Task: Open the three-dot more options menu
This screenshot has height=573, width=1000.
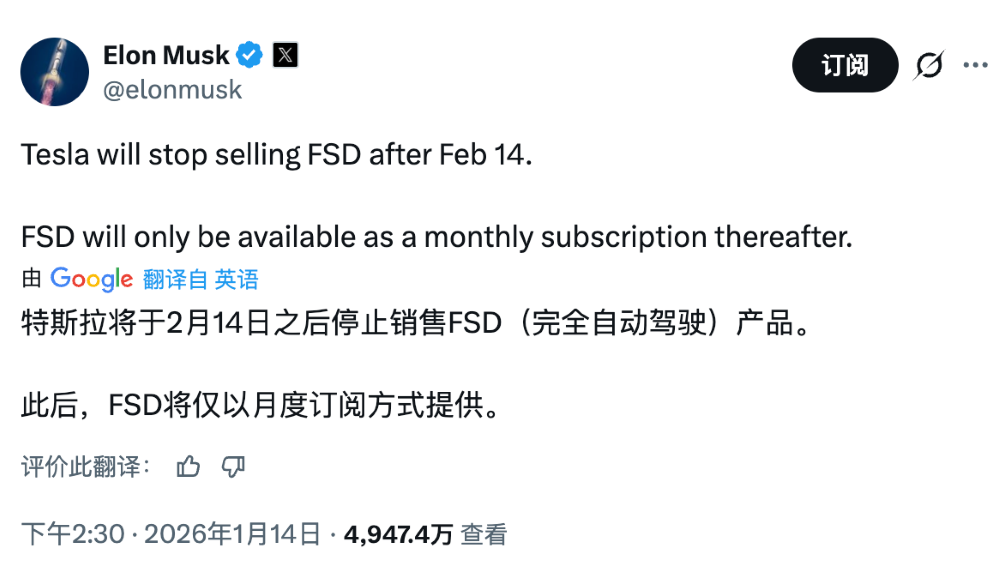Action: click(975, 66)
